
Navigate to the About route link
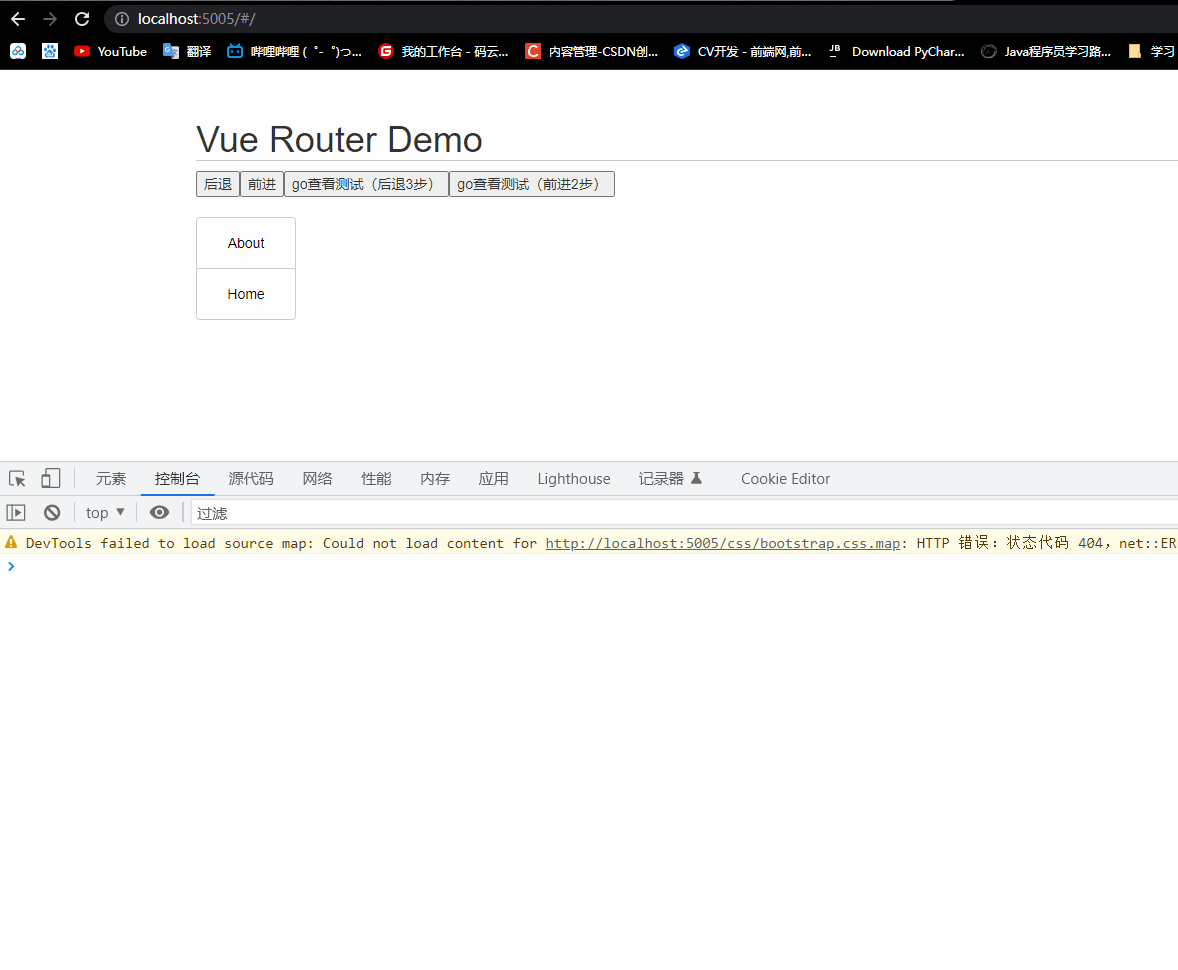tap(246, 243)
